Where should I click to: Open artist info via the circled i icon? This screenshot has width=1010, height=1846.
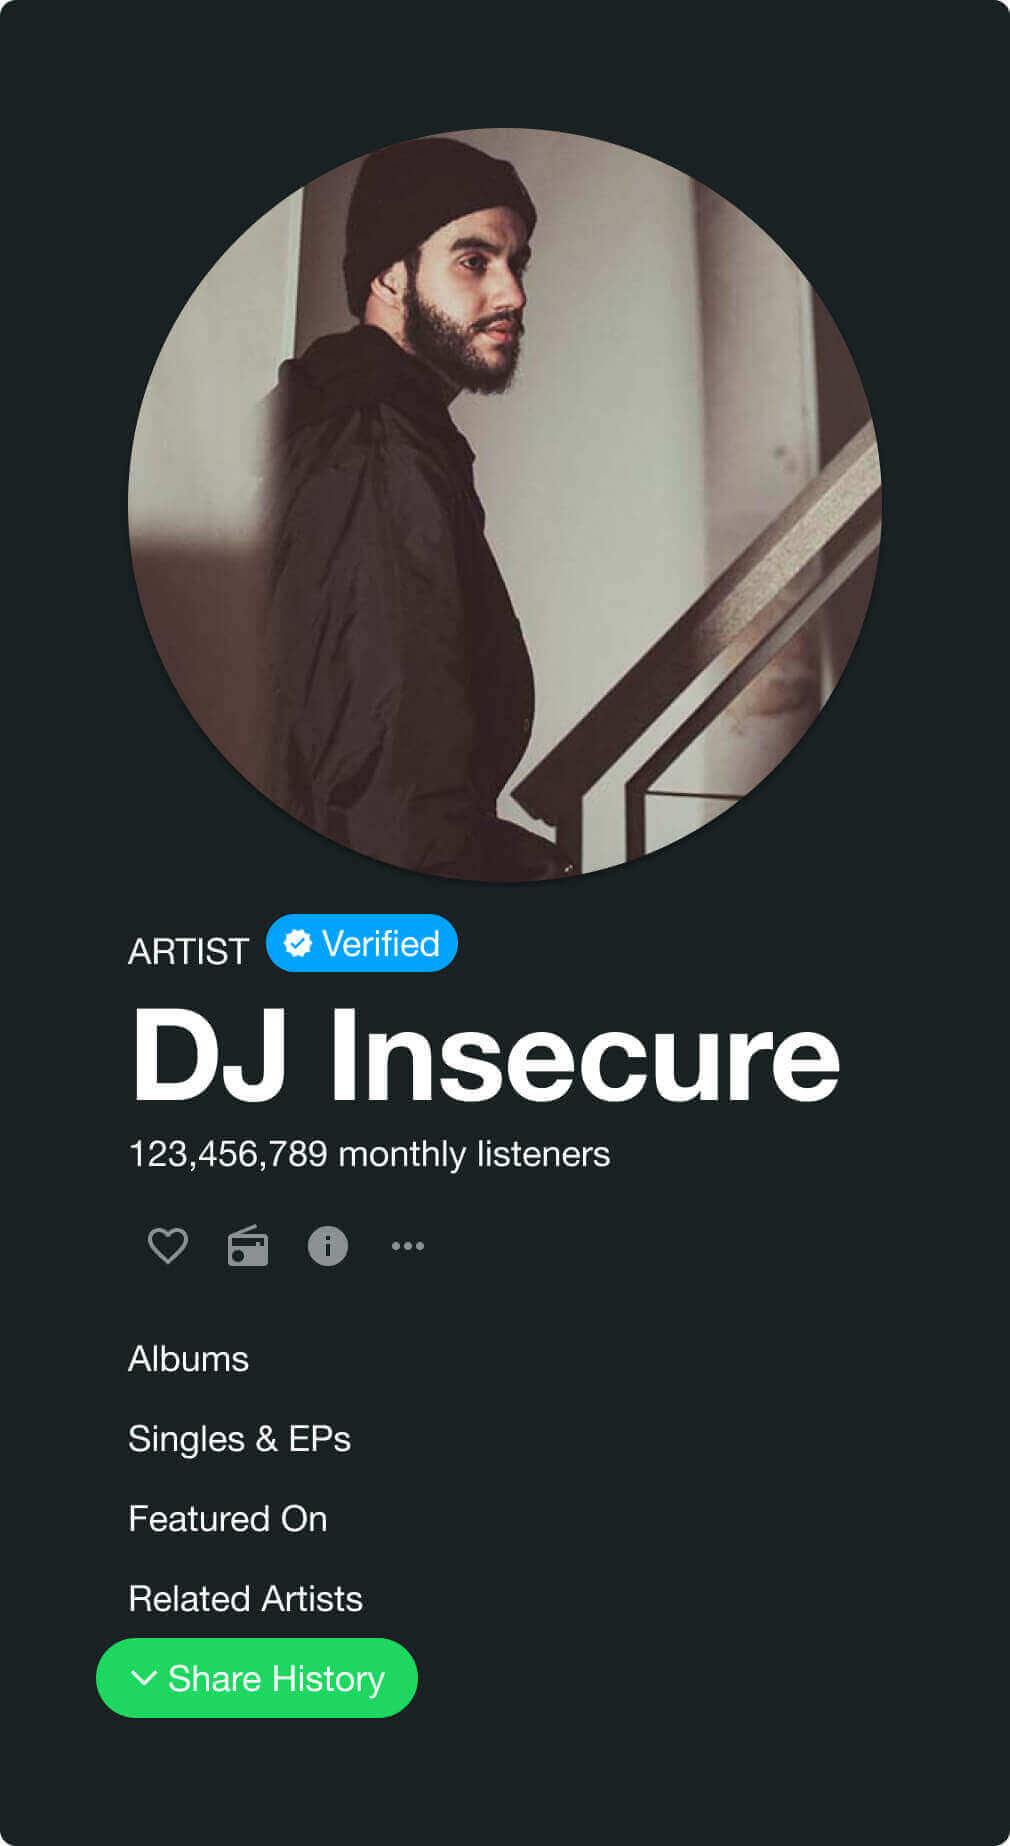[x=328, y=1246]
